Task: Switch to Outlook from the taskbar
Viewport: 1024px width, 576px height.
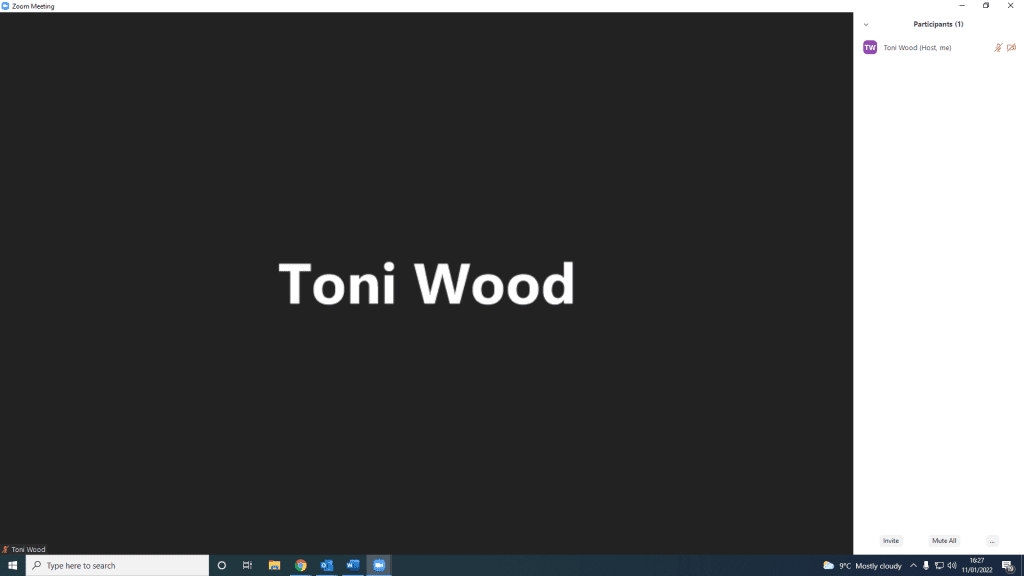Action: 327,565
